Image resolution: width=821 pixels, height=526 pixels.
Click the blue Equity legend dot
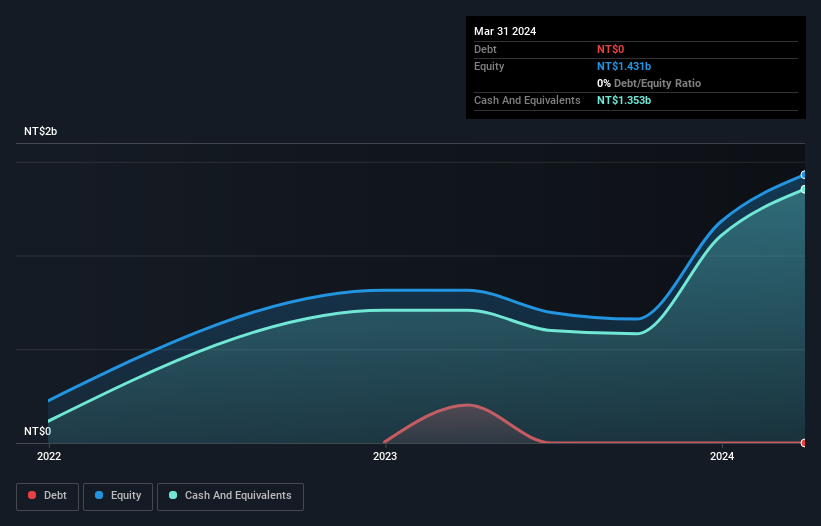[x=99, y=495]
